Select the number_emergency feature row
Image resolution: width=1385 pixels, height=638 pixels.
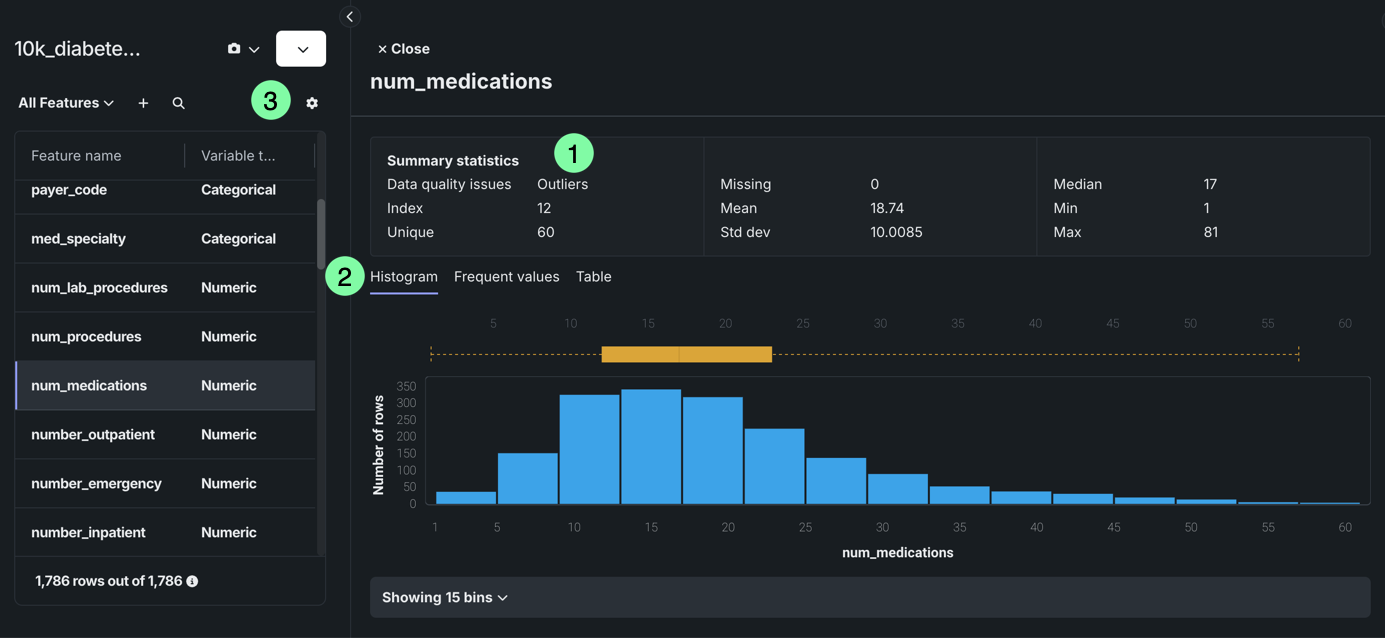click(x=96, y=484)
